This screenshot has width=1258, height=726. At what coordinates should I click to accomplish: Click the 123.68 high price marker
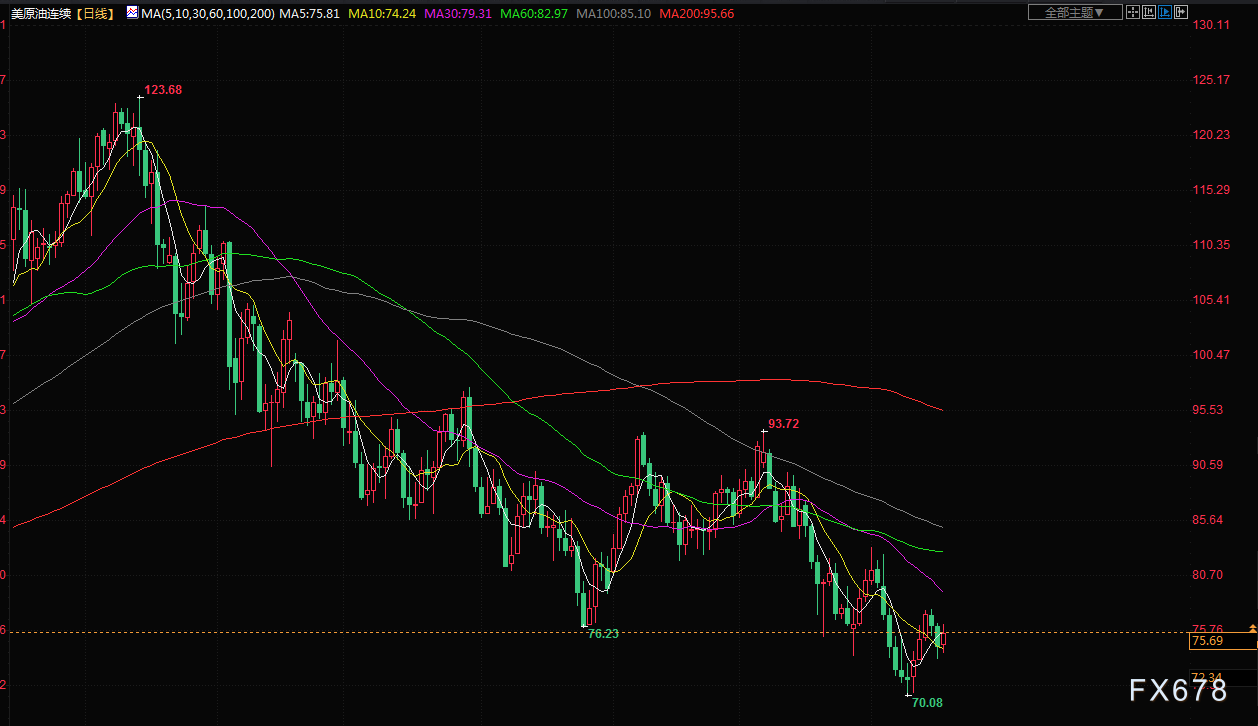pos(163,90)
